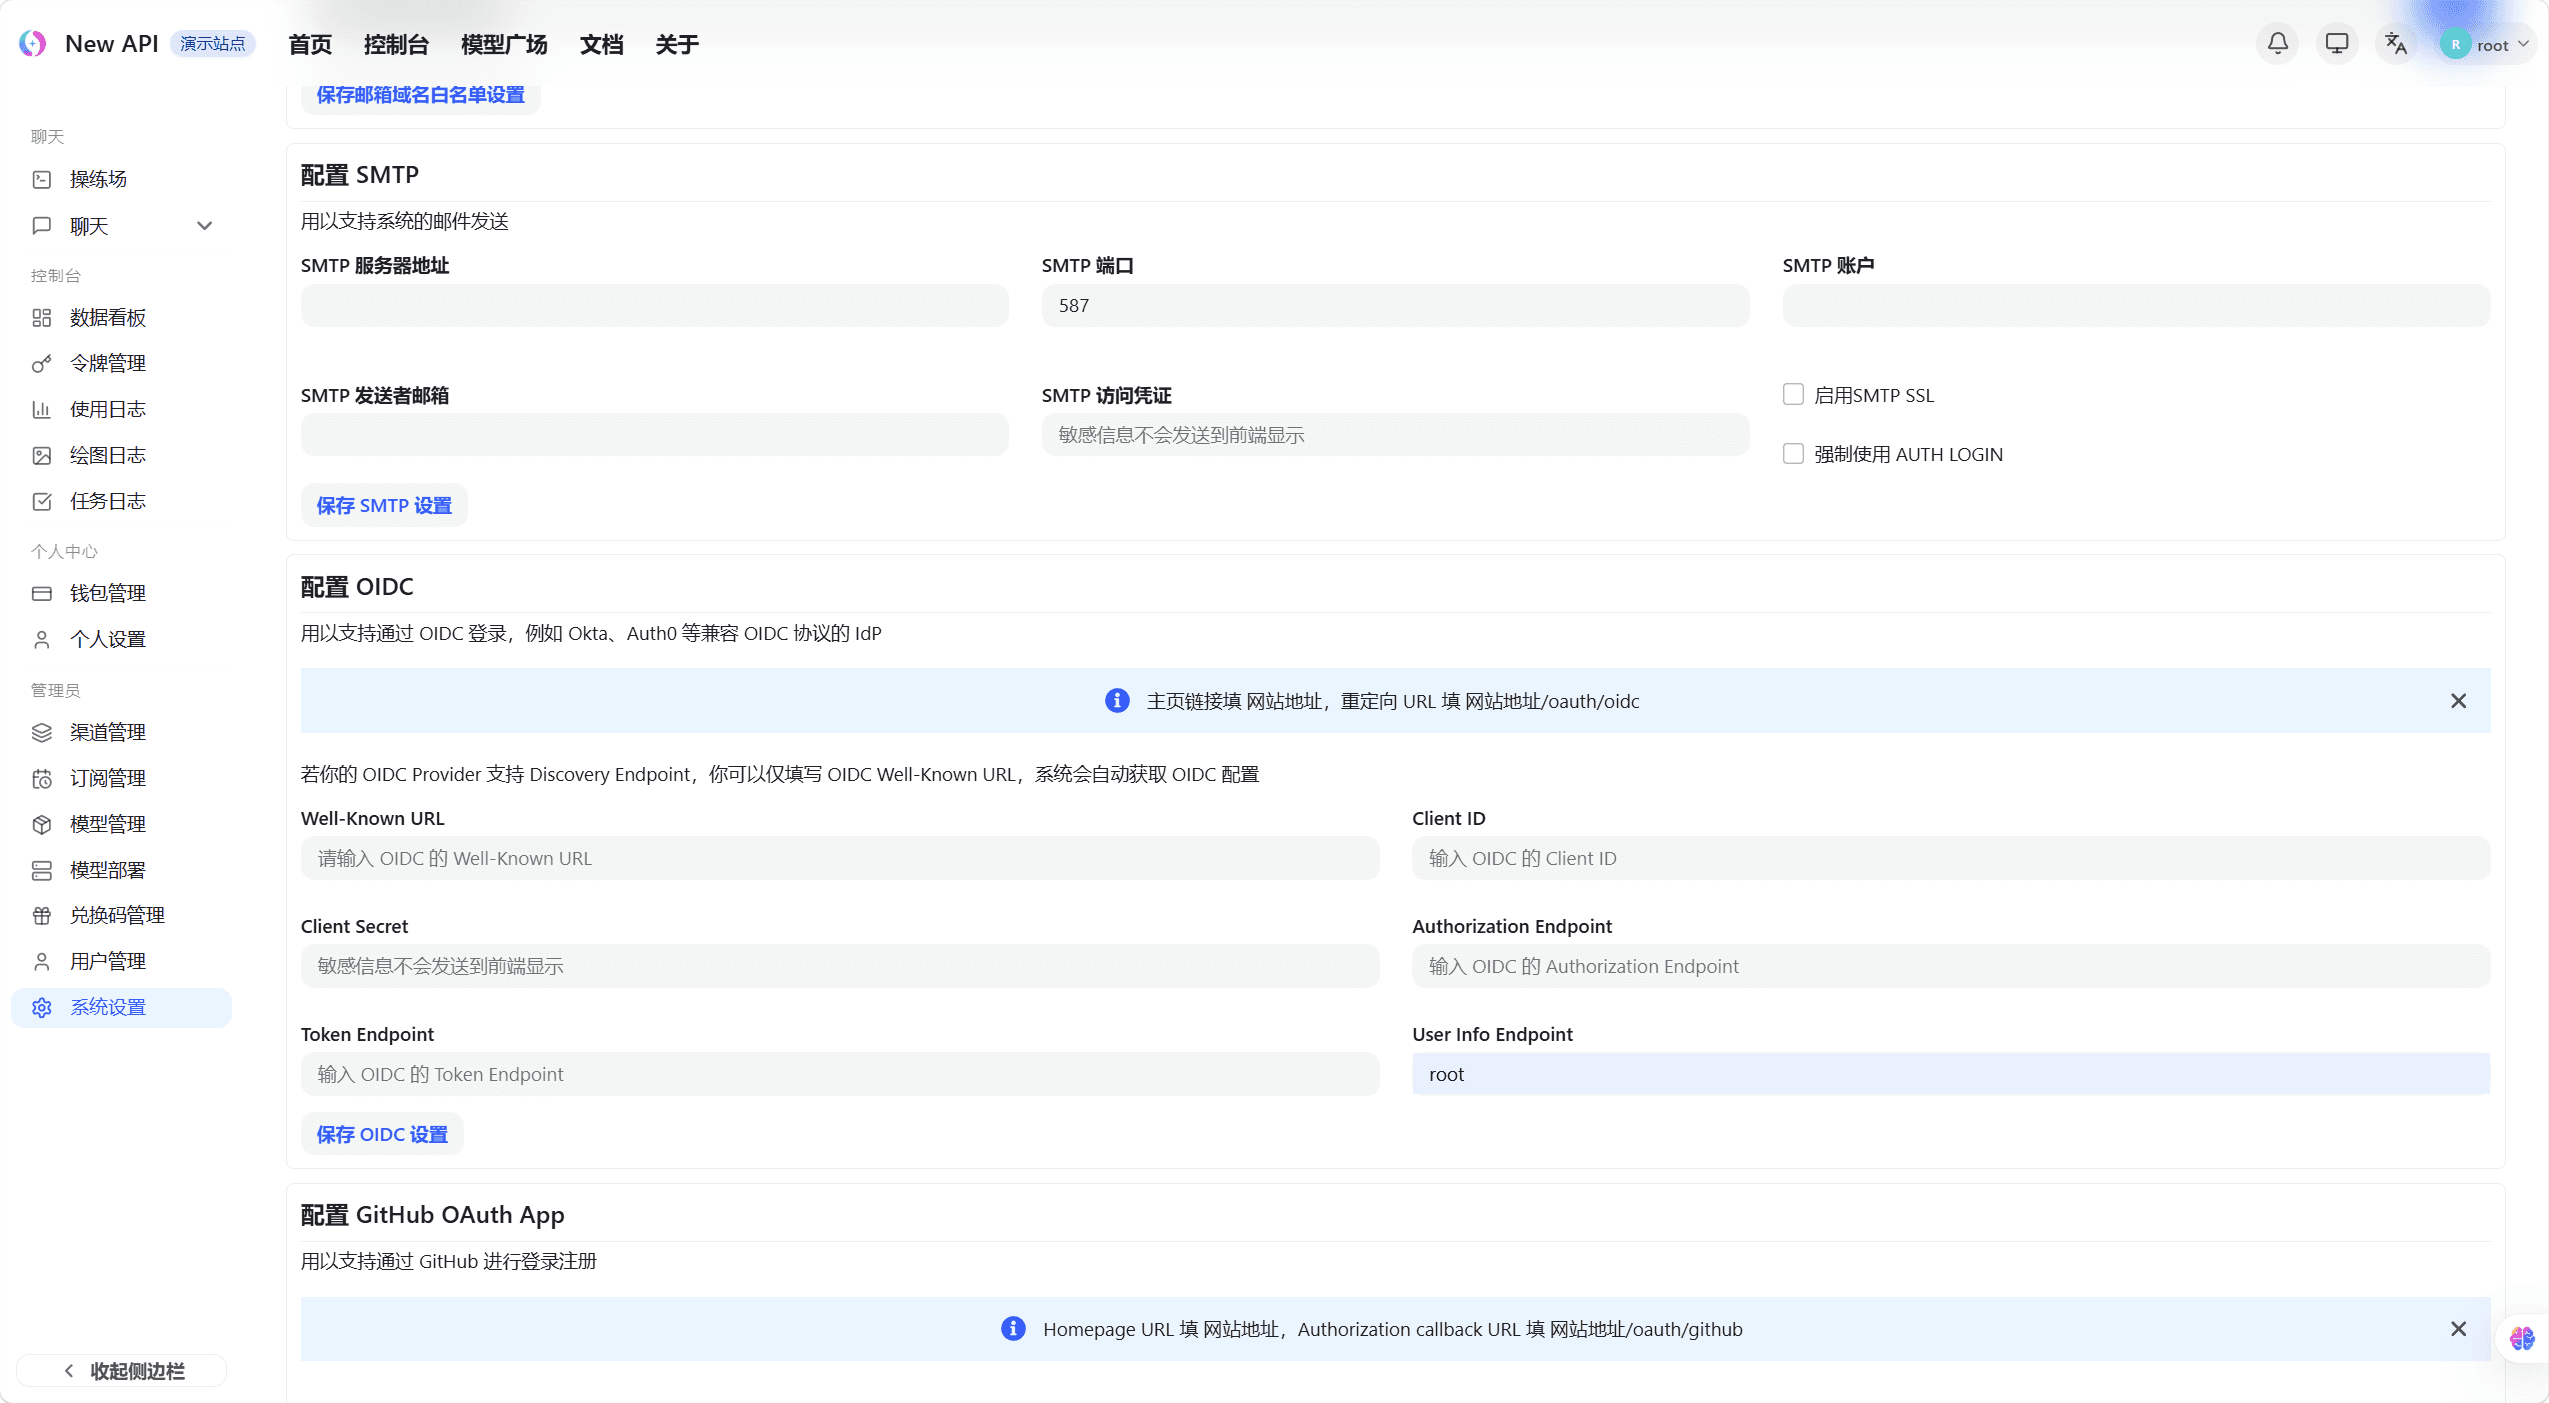Dismiss the OIDC info banner
The height and width of the screenshot is (1403, 2549).
tap(2459, 700)
